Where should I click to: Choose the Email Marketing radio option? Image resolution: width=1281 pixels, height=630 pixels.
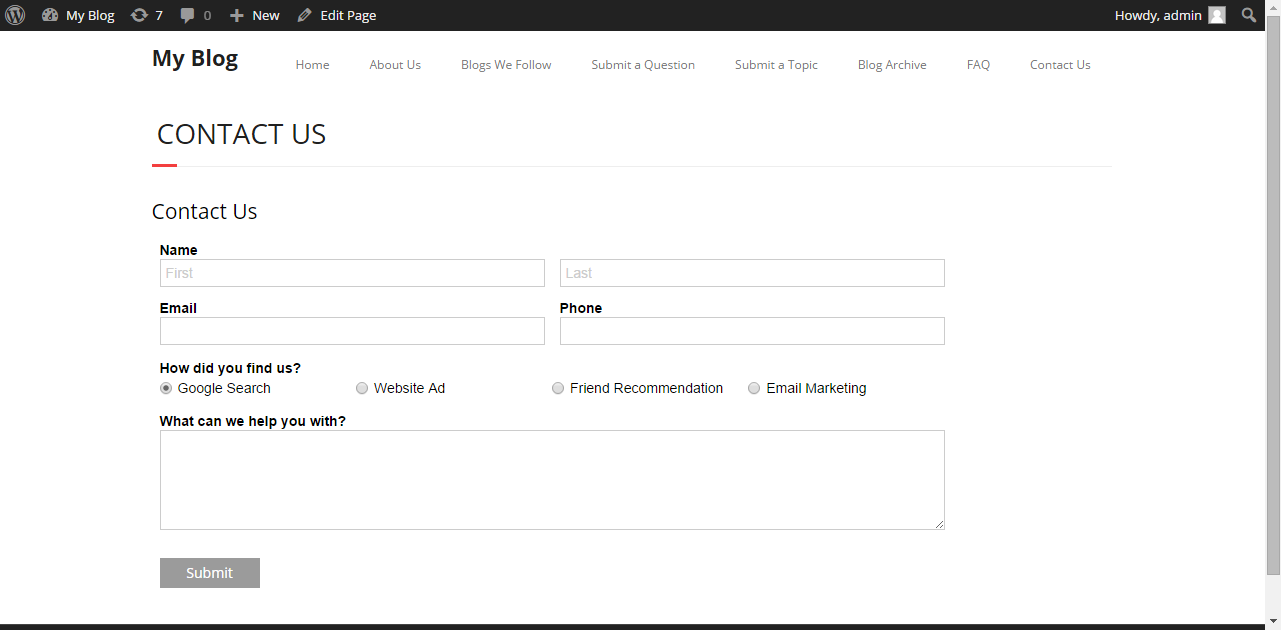click(754, 388)
